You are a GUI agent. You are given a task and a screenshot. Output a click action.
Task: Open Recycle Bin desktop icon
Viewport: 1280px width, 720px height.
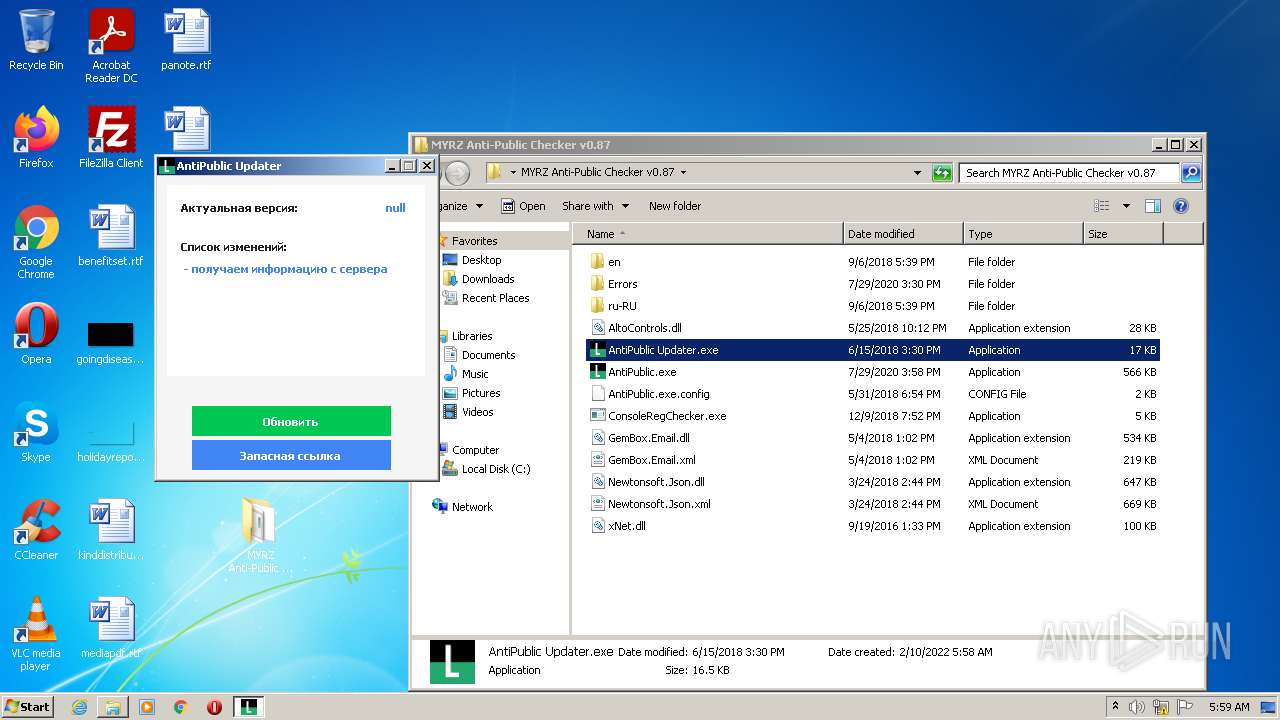36,41
